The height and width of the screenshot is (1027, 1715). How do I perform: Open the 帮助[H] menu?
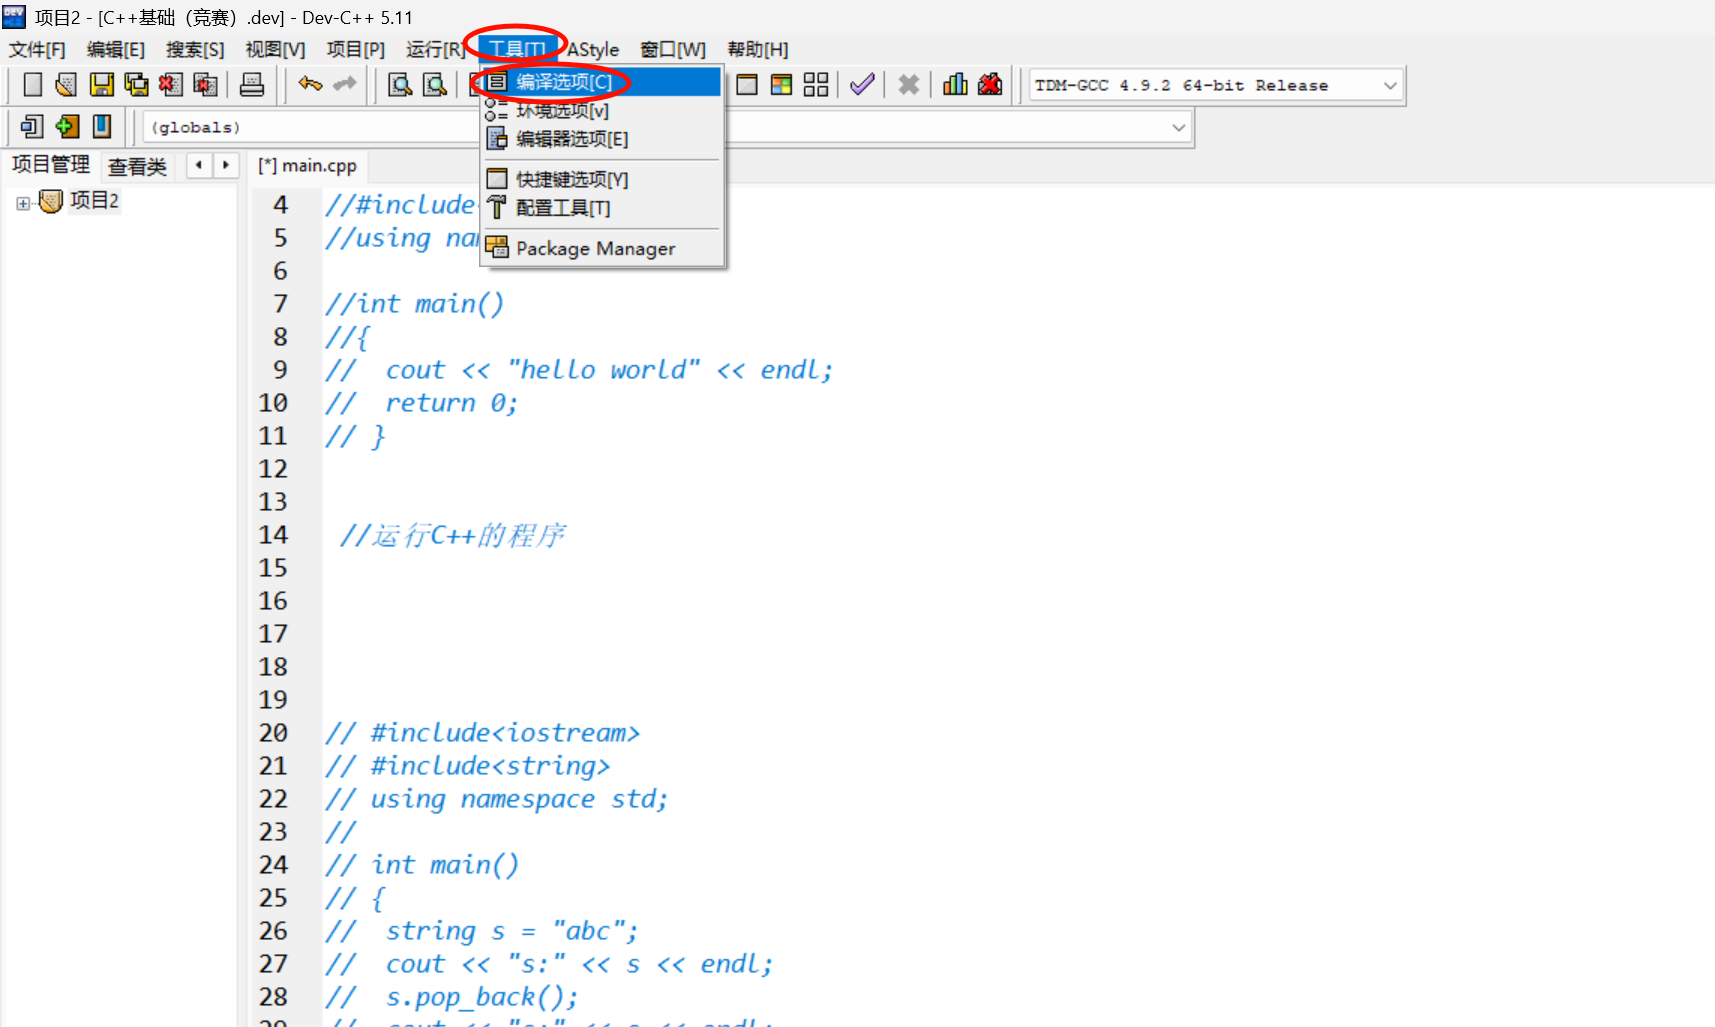point(758,49)
